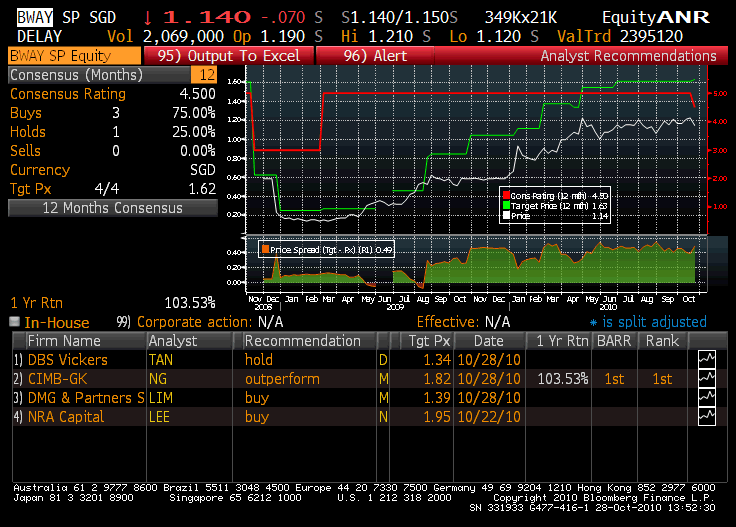Viewport: 736px width, 527px height.
Task: Click target price 1.39
Action: coord(437,398)
